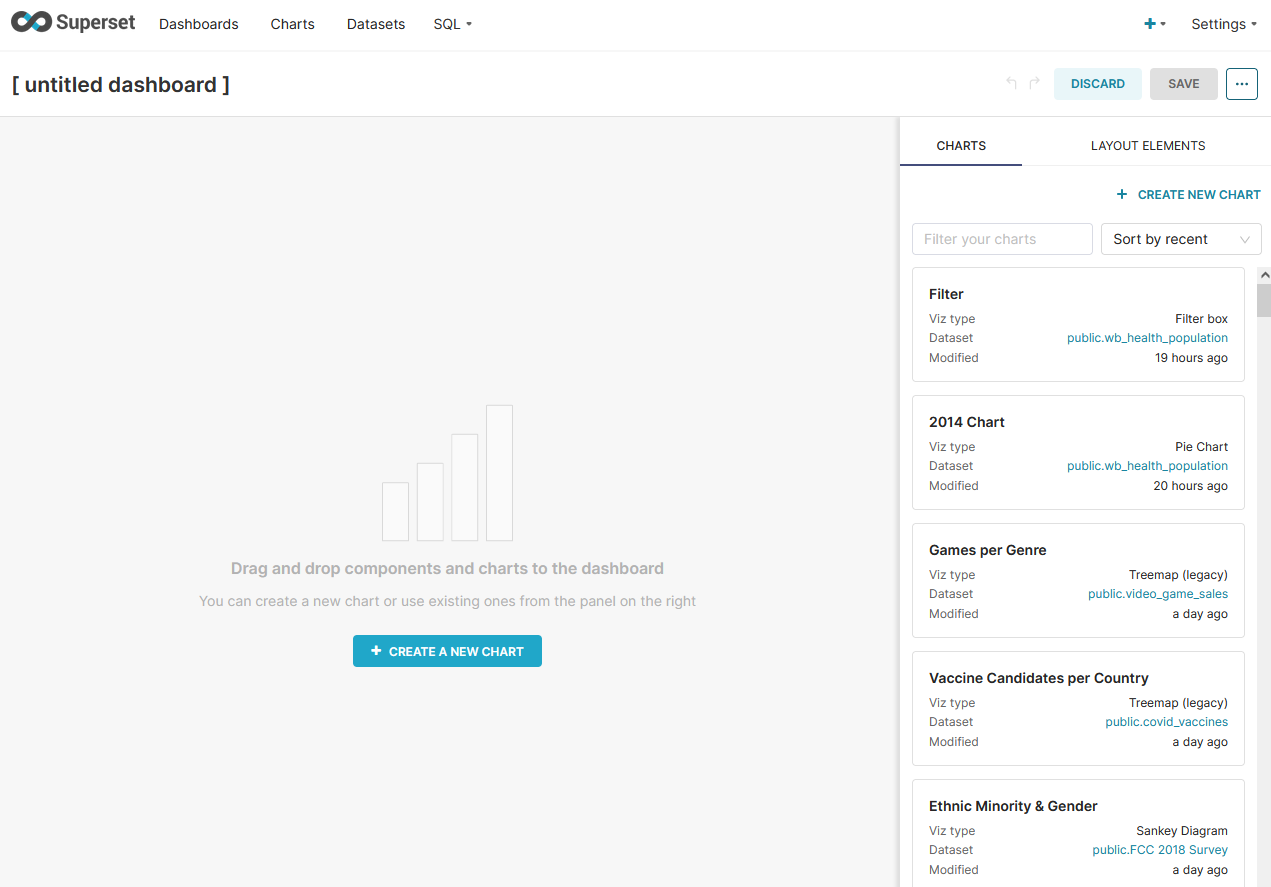Click the Superset logo
The image size is (1271, 887).
coord(72,22)
